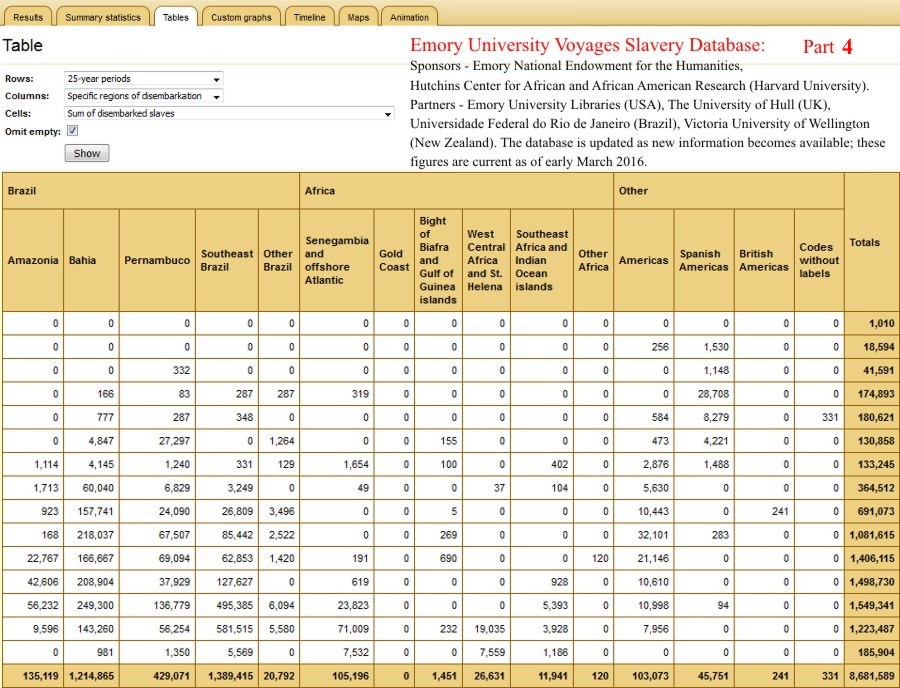Expand the Rows 25-year periods dropdown

(x=143, y=79)
